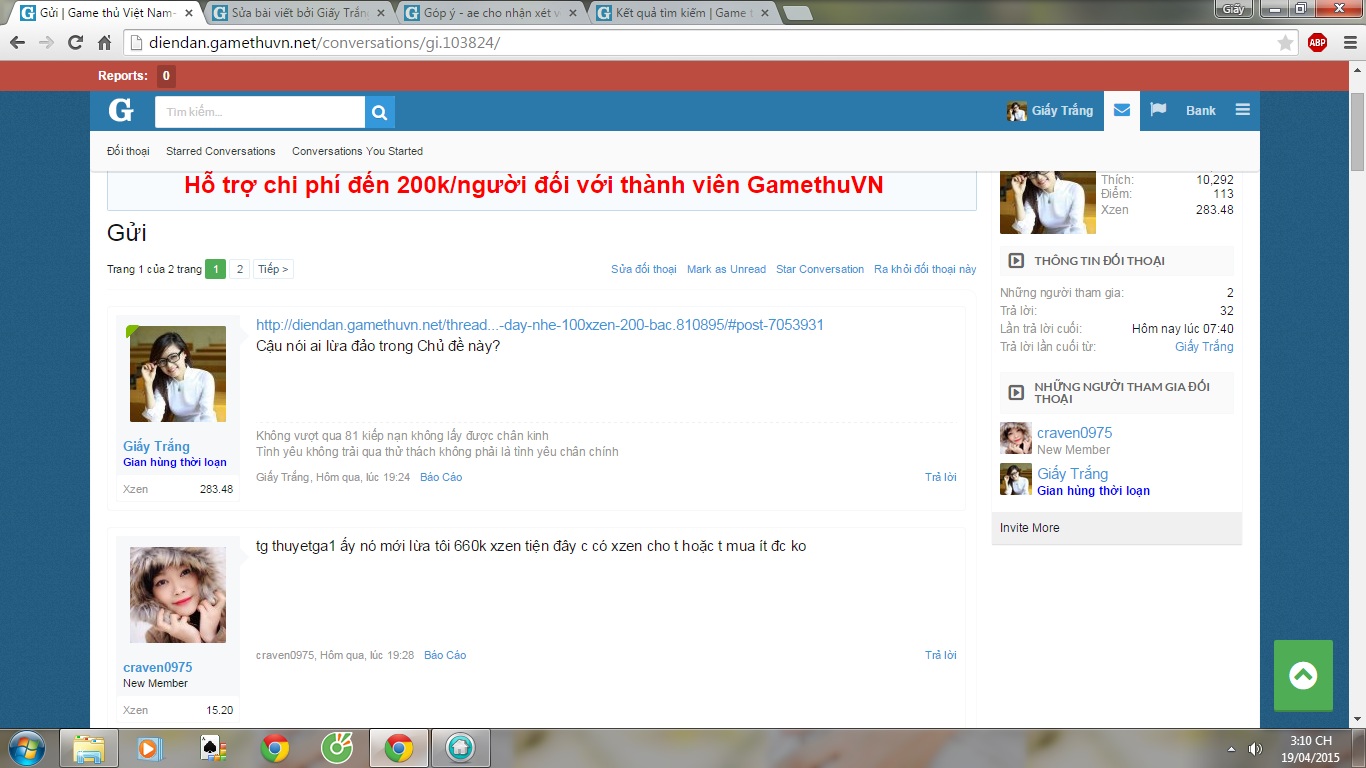The width and height of the screenshot is (1366, 768).
Task: Open Giấy Trắng username under first avatar
Action: pyautogui.click(x=156, y=446)
